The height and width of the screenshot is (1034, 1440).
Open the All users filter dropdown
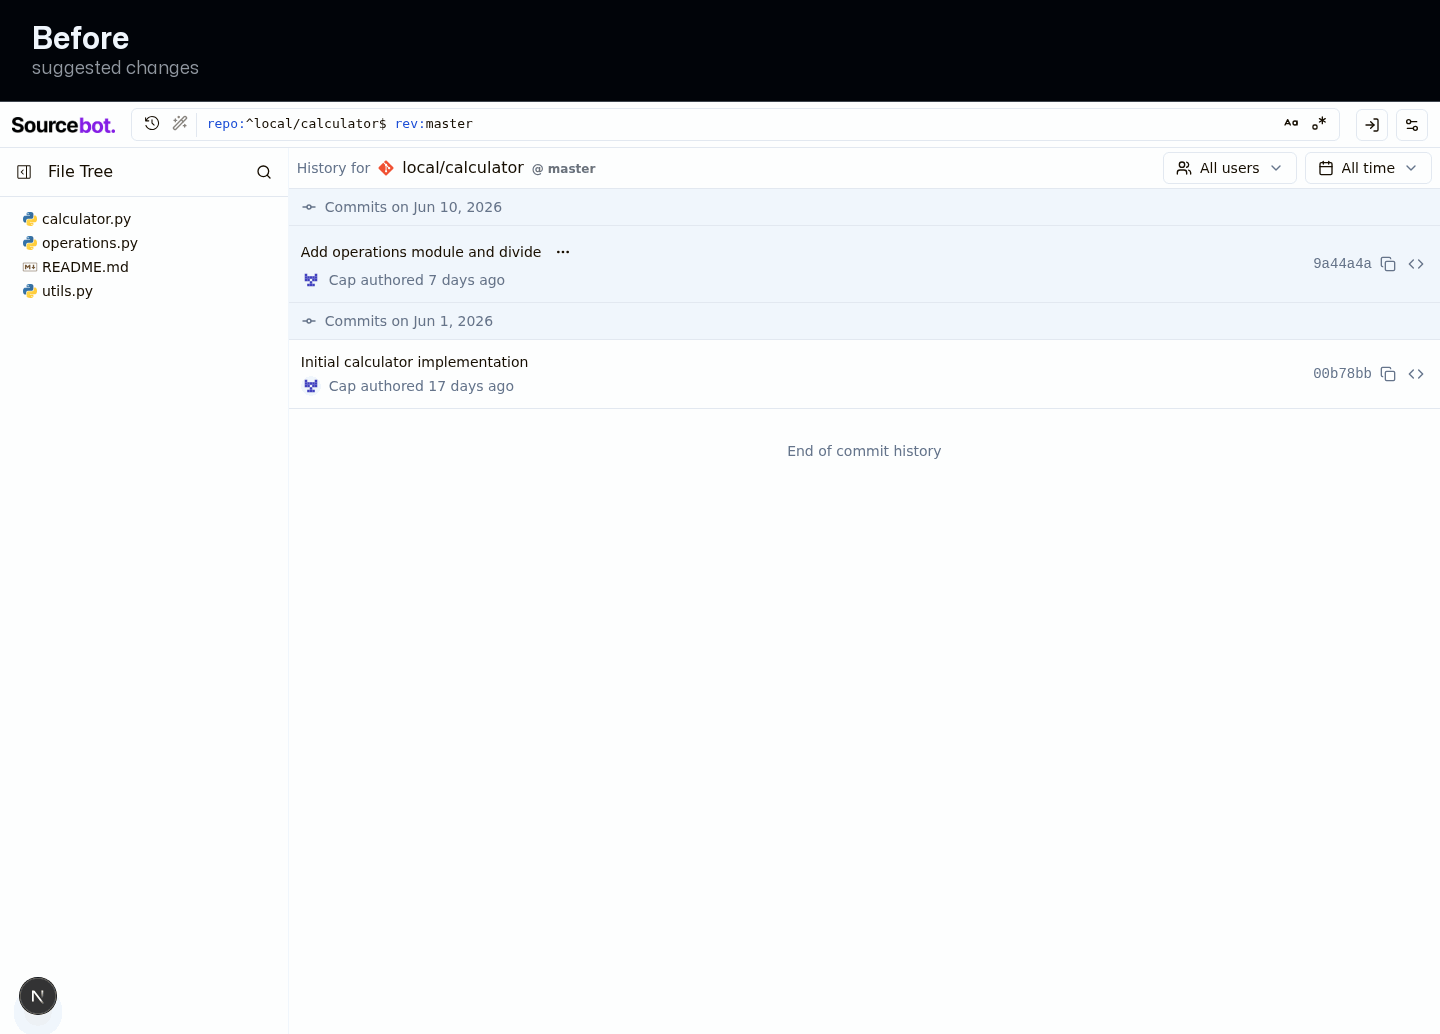pyautogui.click(x=1230, y=168)
